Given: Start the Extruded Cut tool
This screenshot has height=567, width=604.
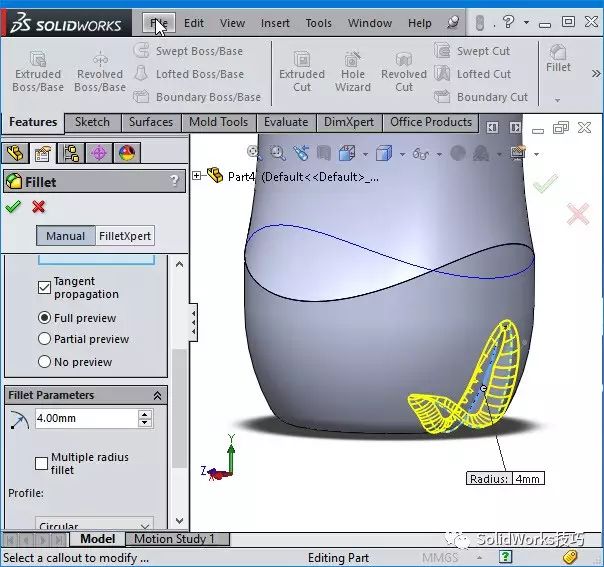Looking at the screenshot, I should [302, 72].
